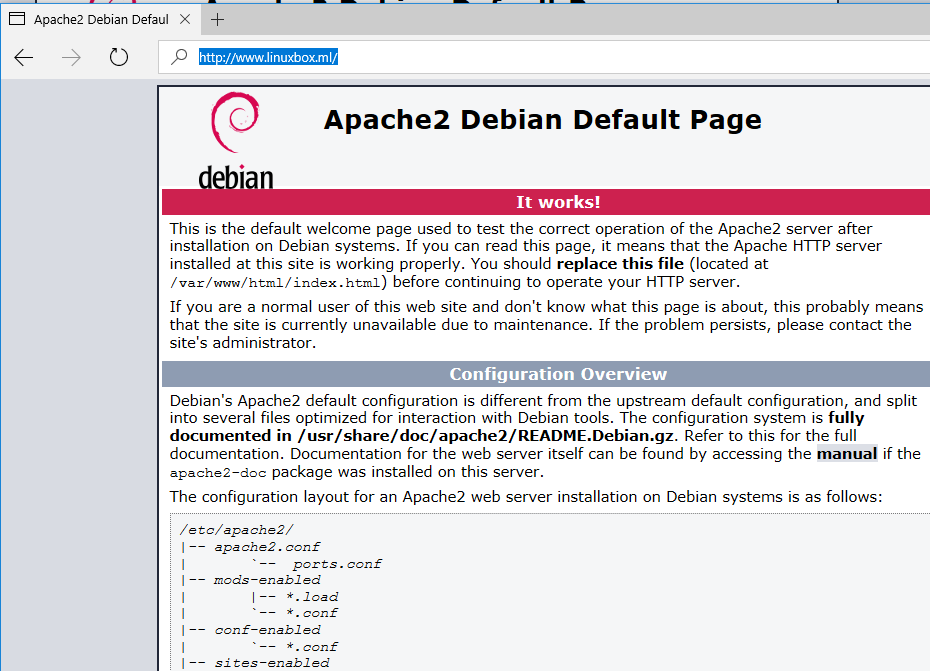Viewport: 930px width, 671px height.
Task: Click the /var/www/html/index.html path text
Action: pos(273,283)
